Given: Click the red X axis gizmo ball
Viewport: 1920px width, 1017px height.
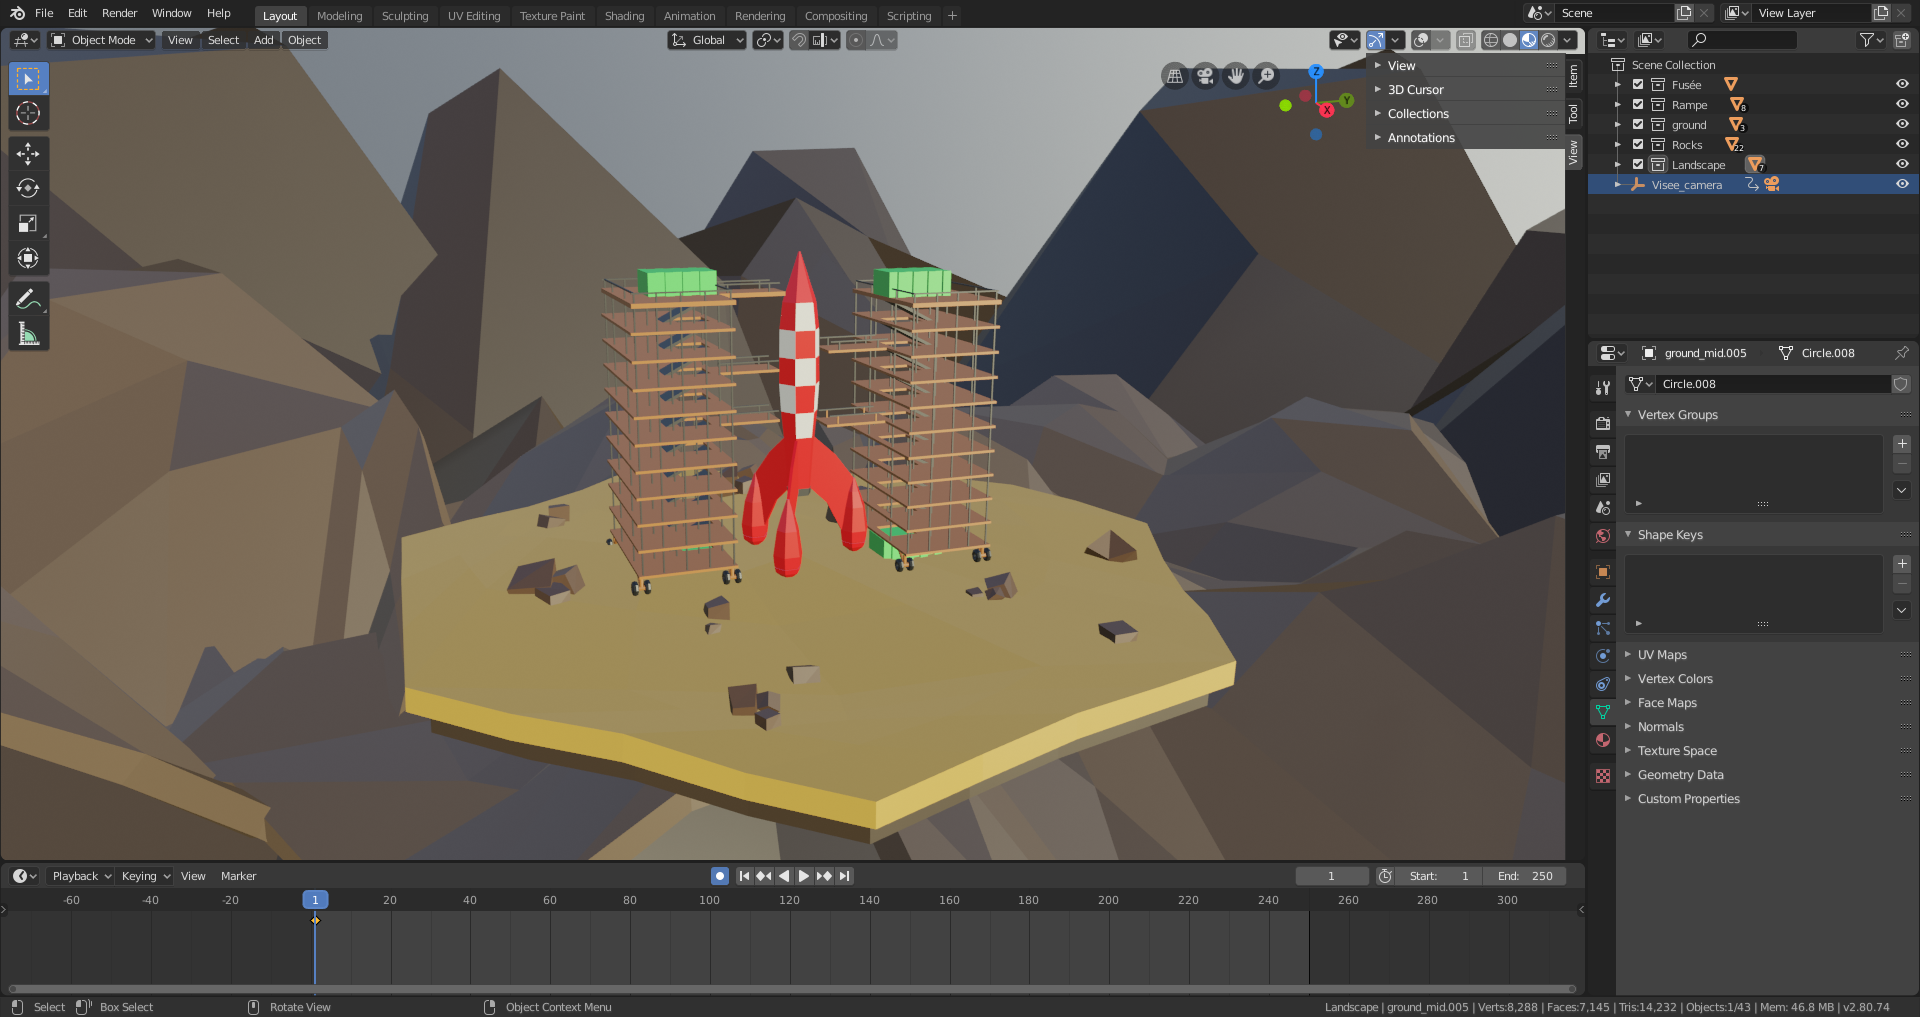Looking at the screenshot, I should pos(1327,110).
